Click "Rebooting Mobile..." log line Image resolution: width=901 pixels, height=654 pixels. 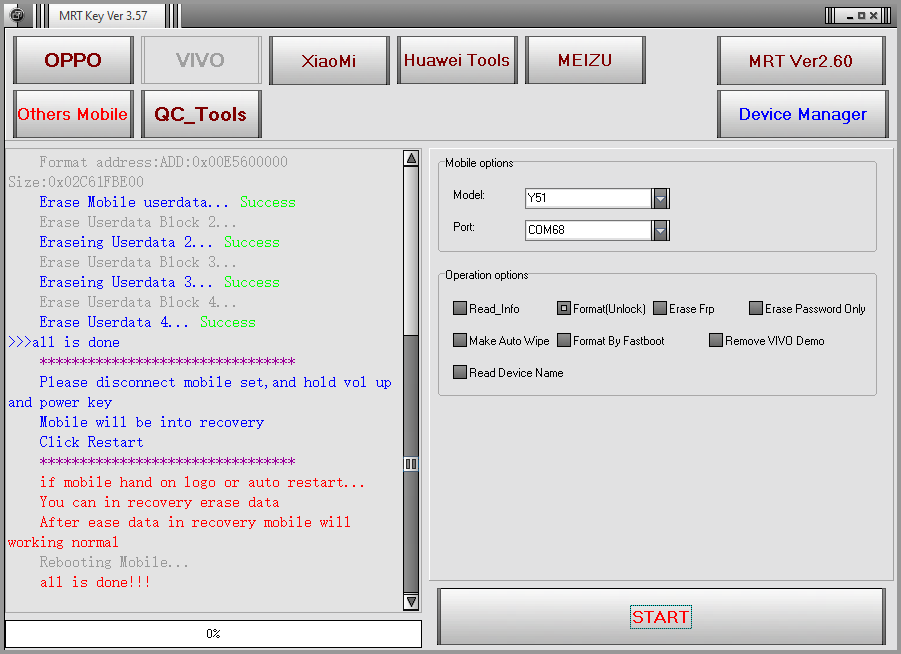pyautogui.click(x=114, y=562)
